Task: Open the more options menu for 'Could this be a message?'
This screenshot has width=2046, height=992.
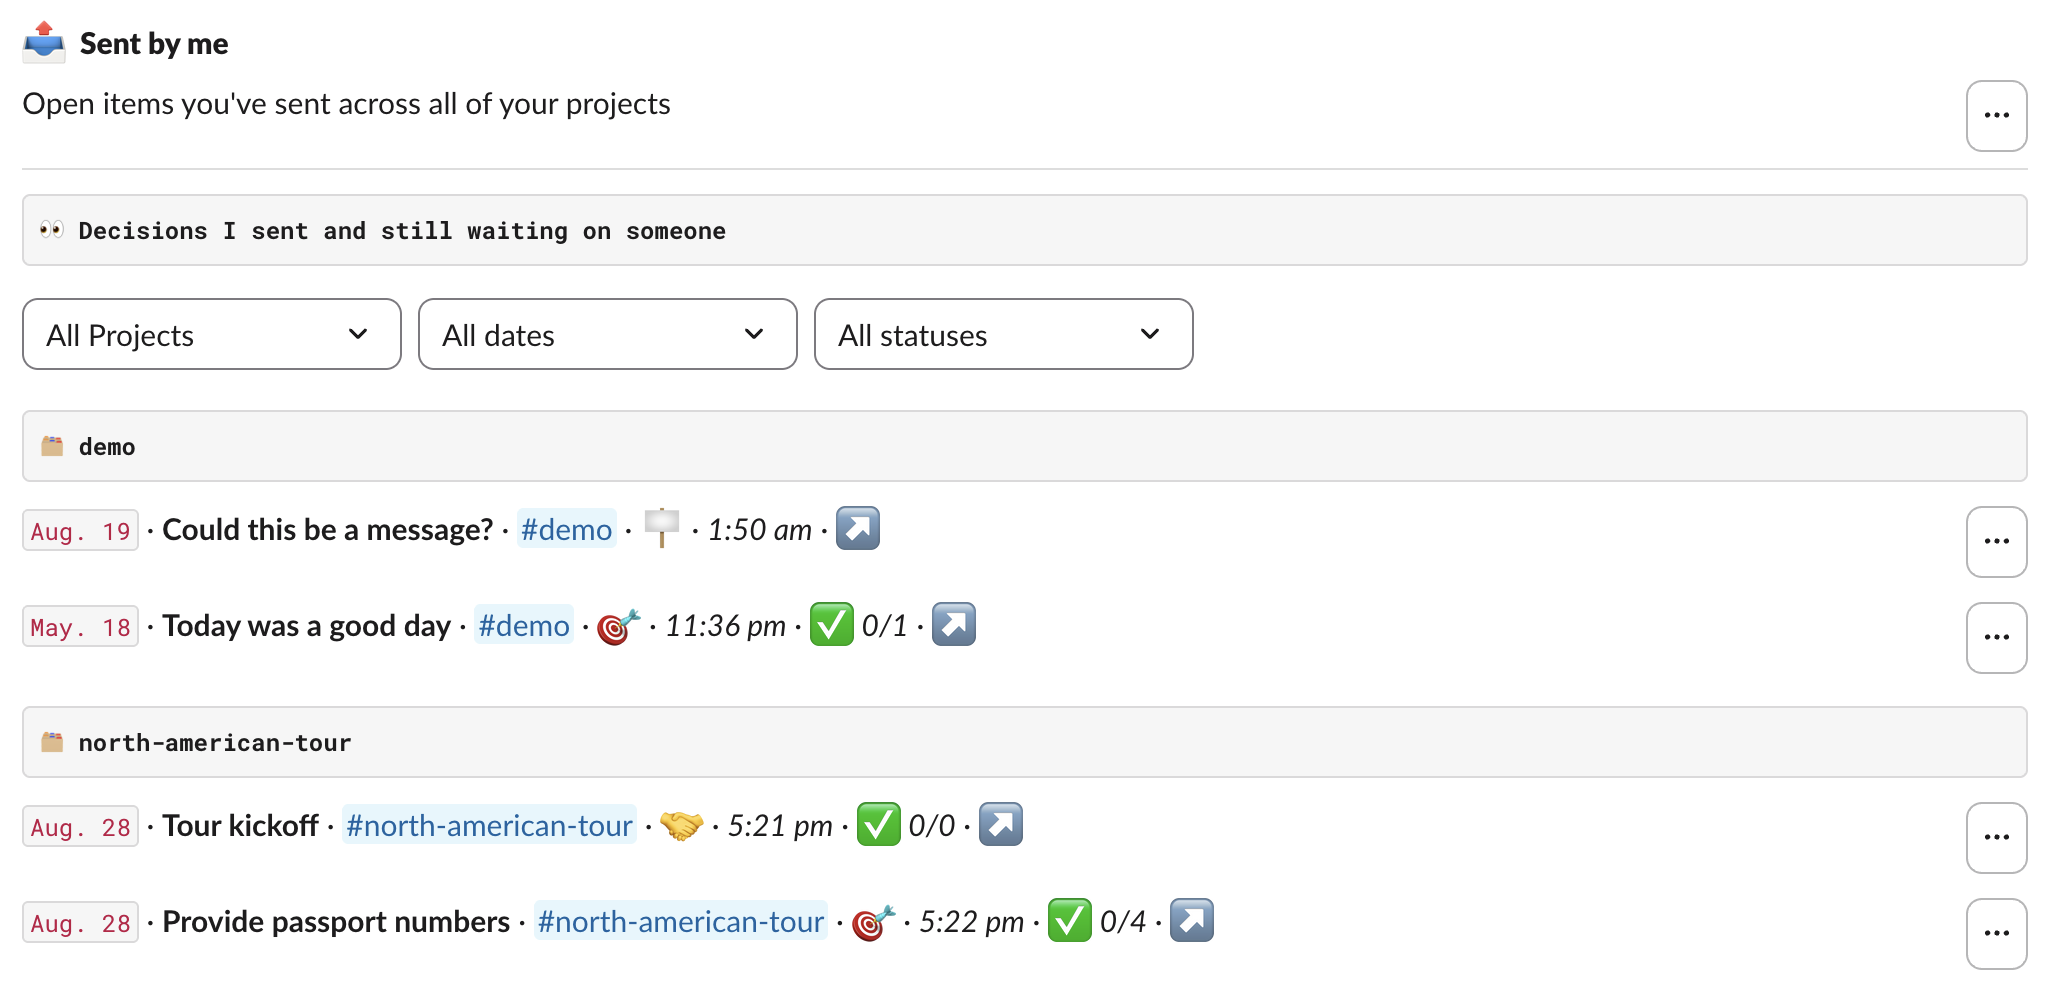Action: click(x=1997, y=542)
